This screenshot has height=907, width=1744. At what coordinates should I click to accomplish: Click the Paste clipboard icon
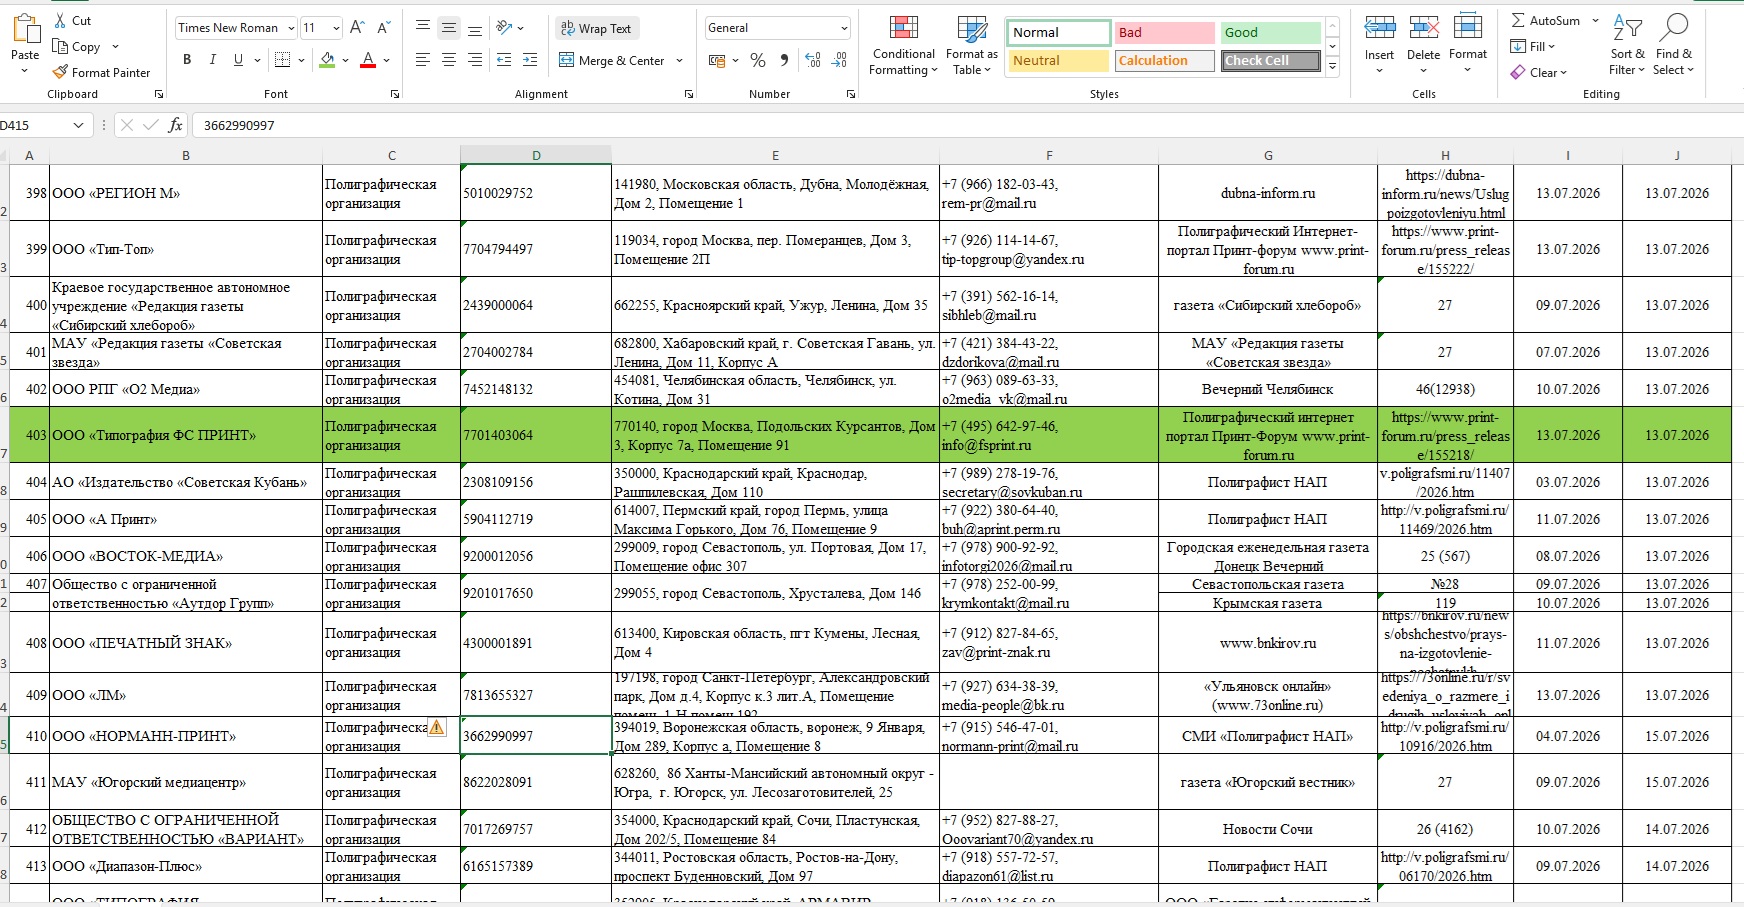(x=25, y=30)
